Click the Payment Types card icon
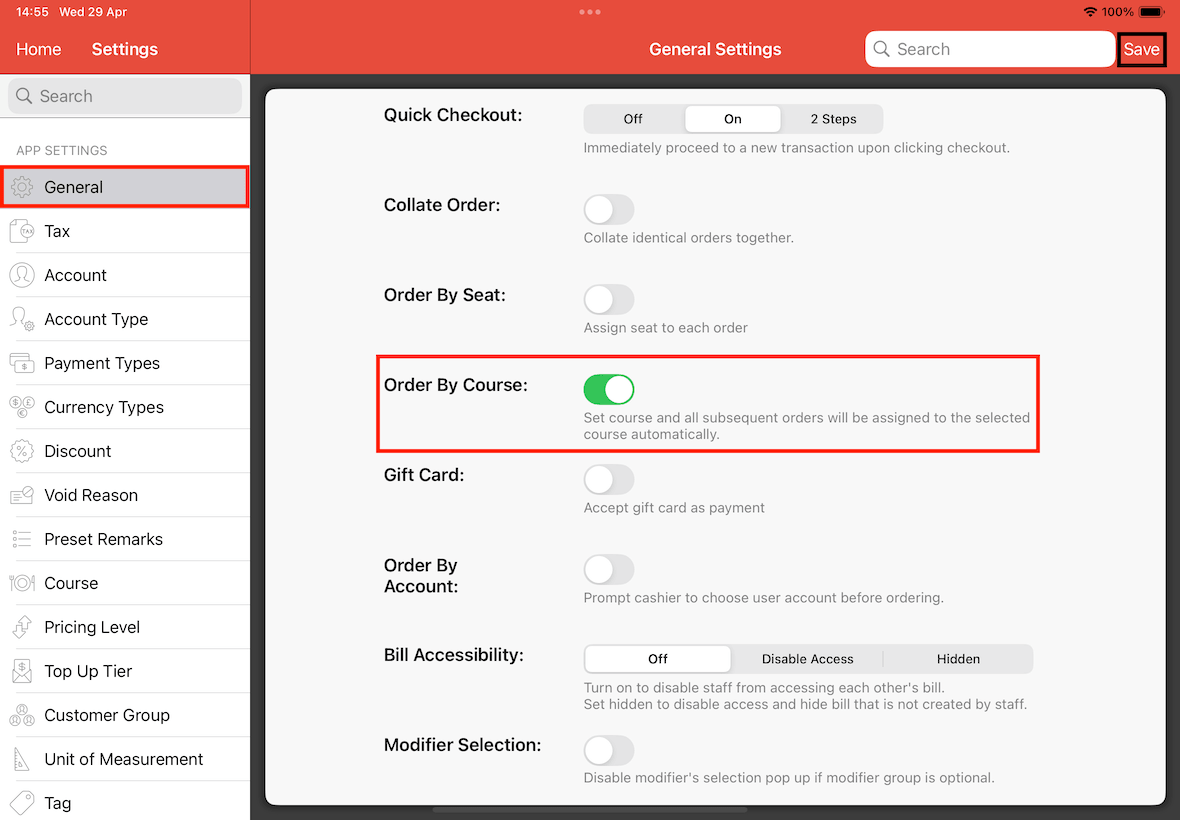This screenshot has height=820, width=1180. tap(22, 363)
